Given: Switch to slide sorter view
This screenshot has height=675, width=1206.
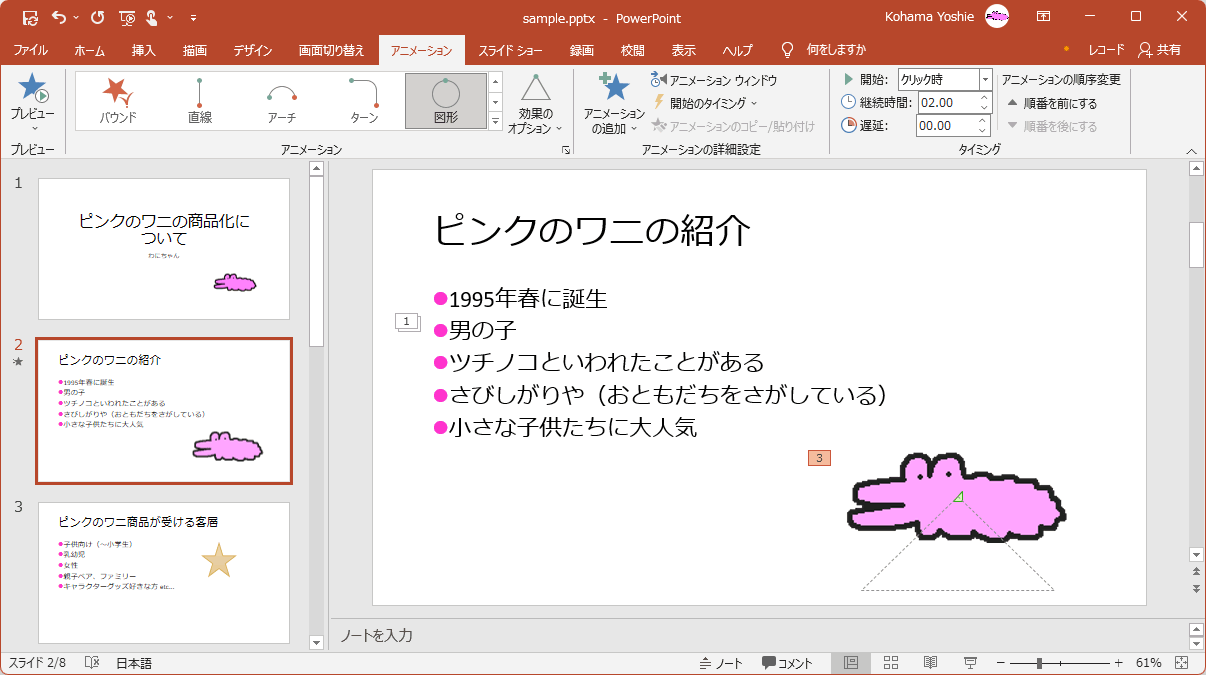Looking at the screenshot, I should (891, 663).
